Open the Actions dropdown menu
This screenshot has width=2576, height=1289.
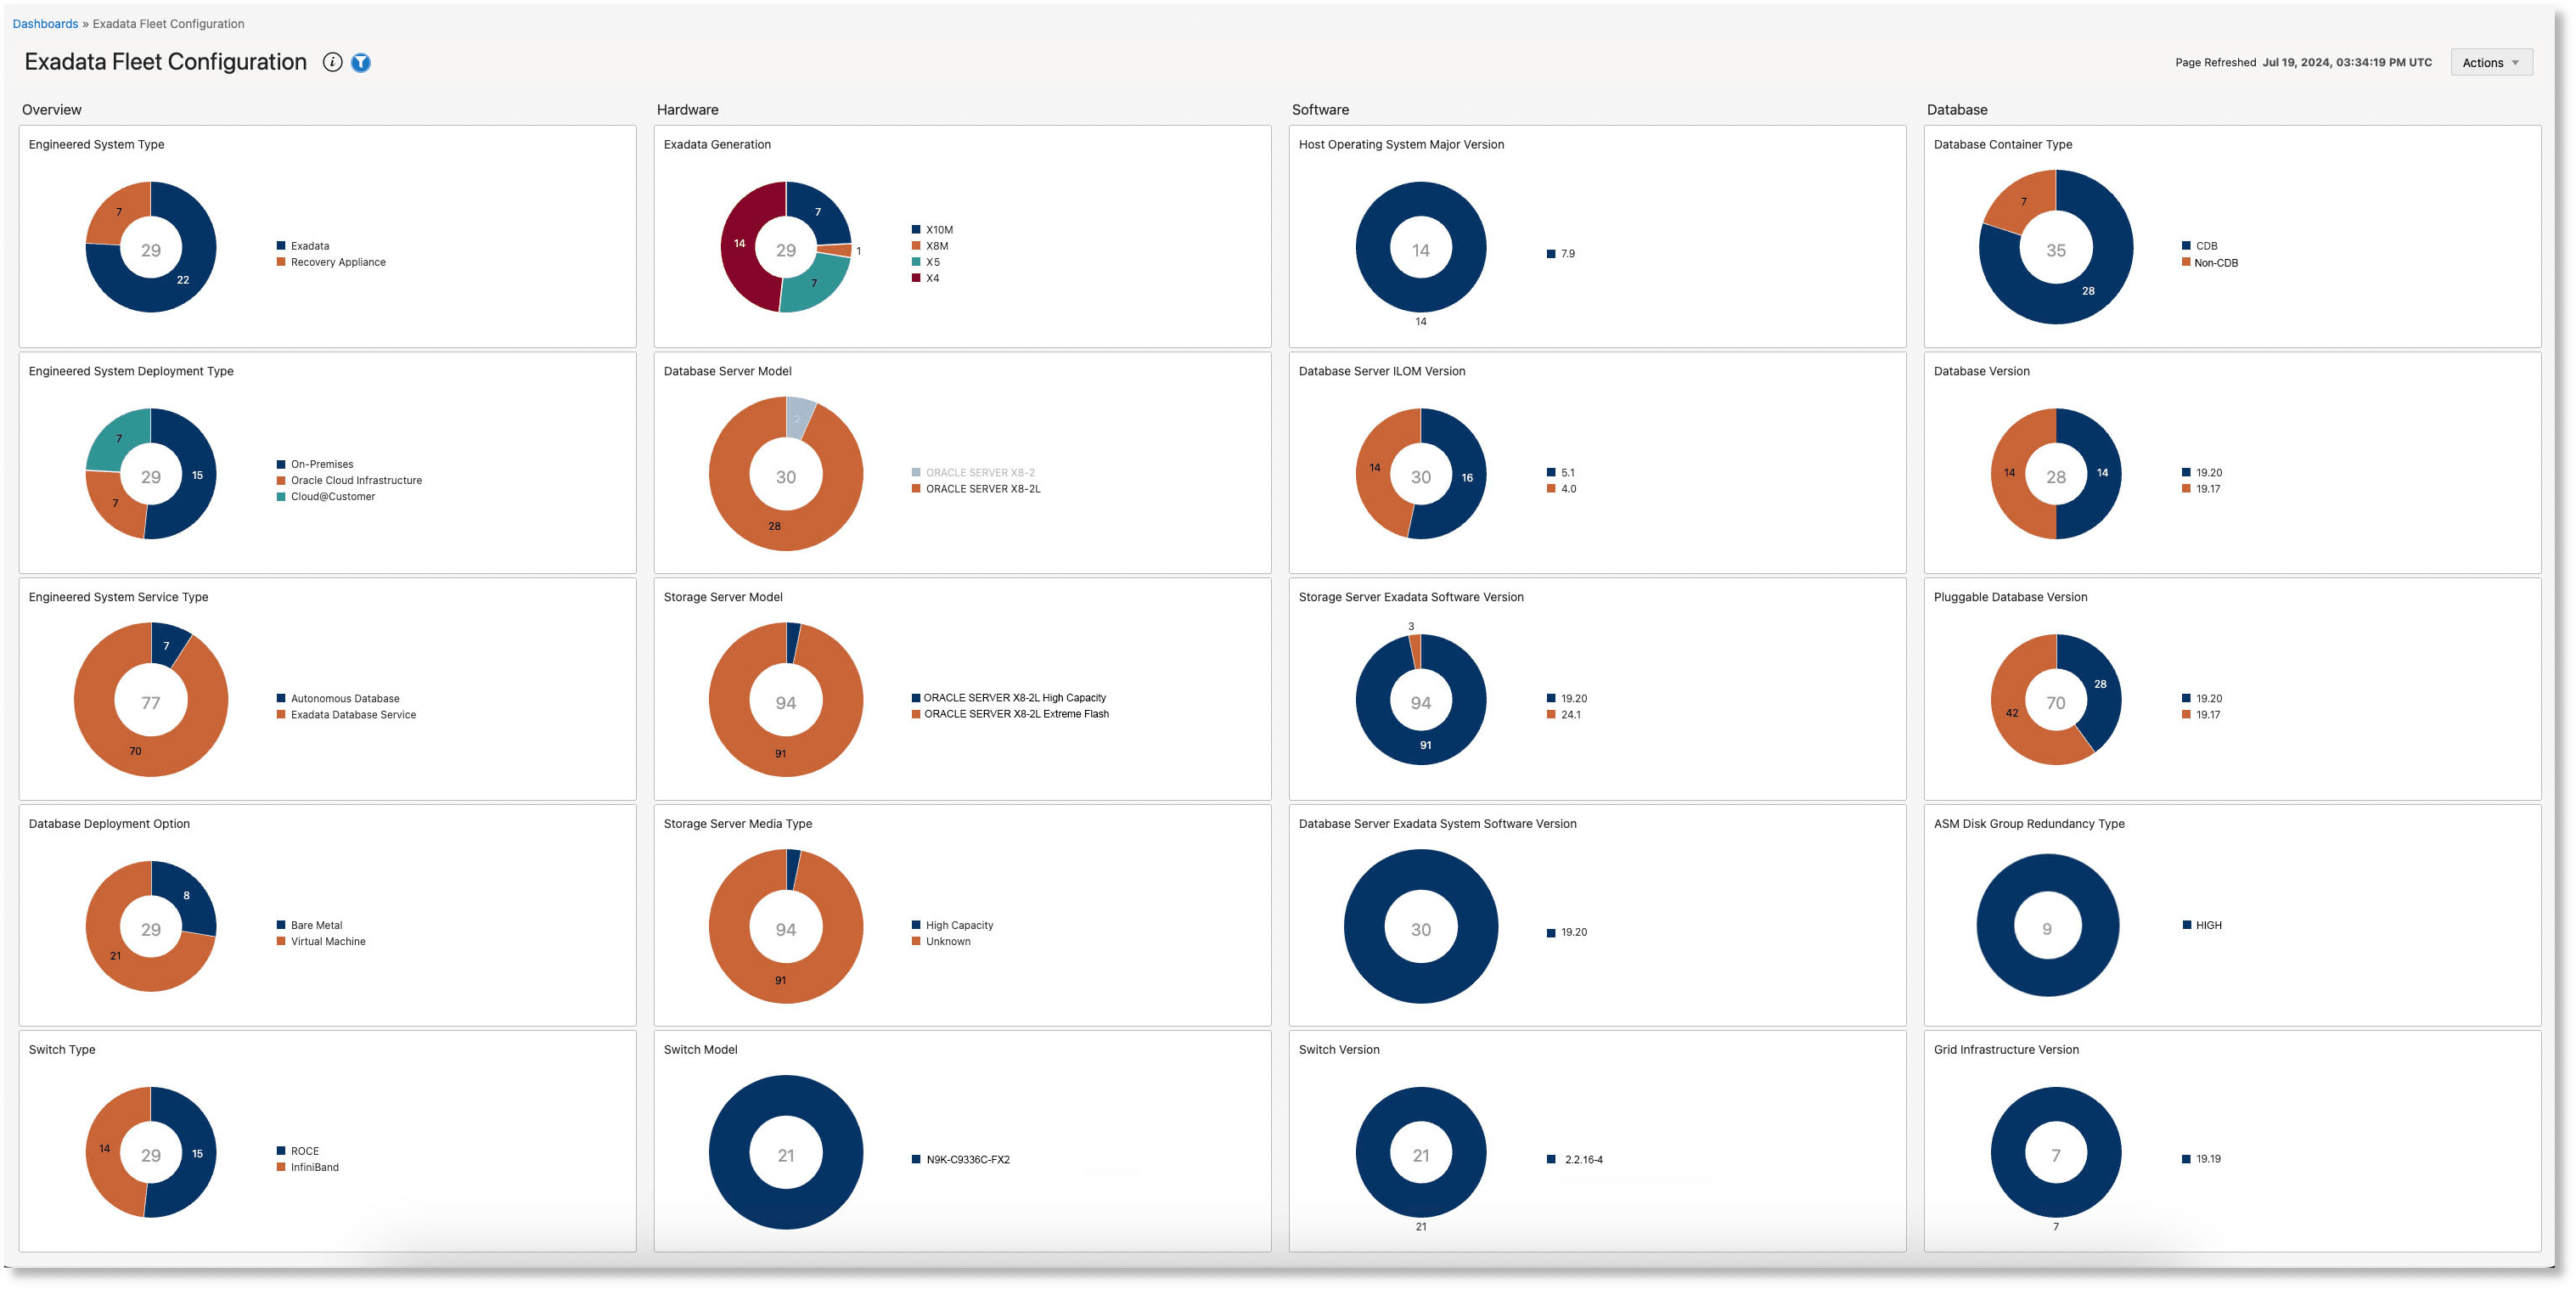2489,62
